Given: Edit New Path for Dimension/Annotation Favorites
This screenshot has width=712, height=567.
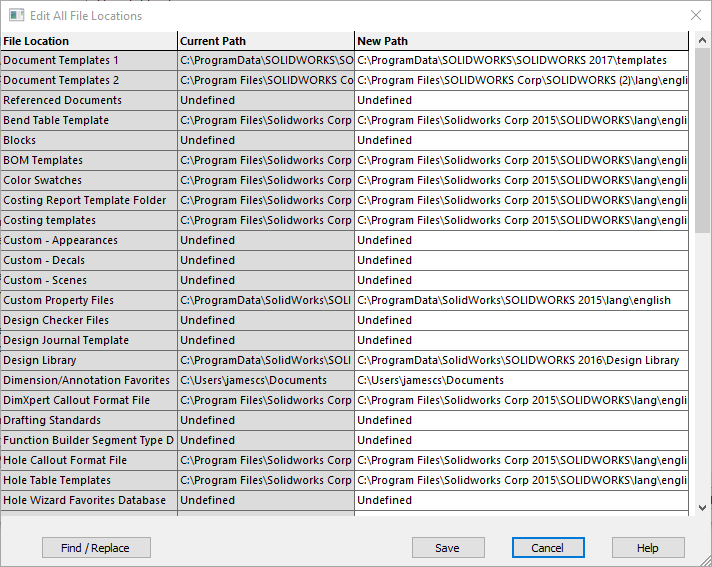Looking at the screenshot, I should click(521, 380).
